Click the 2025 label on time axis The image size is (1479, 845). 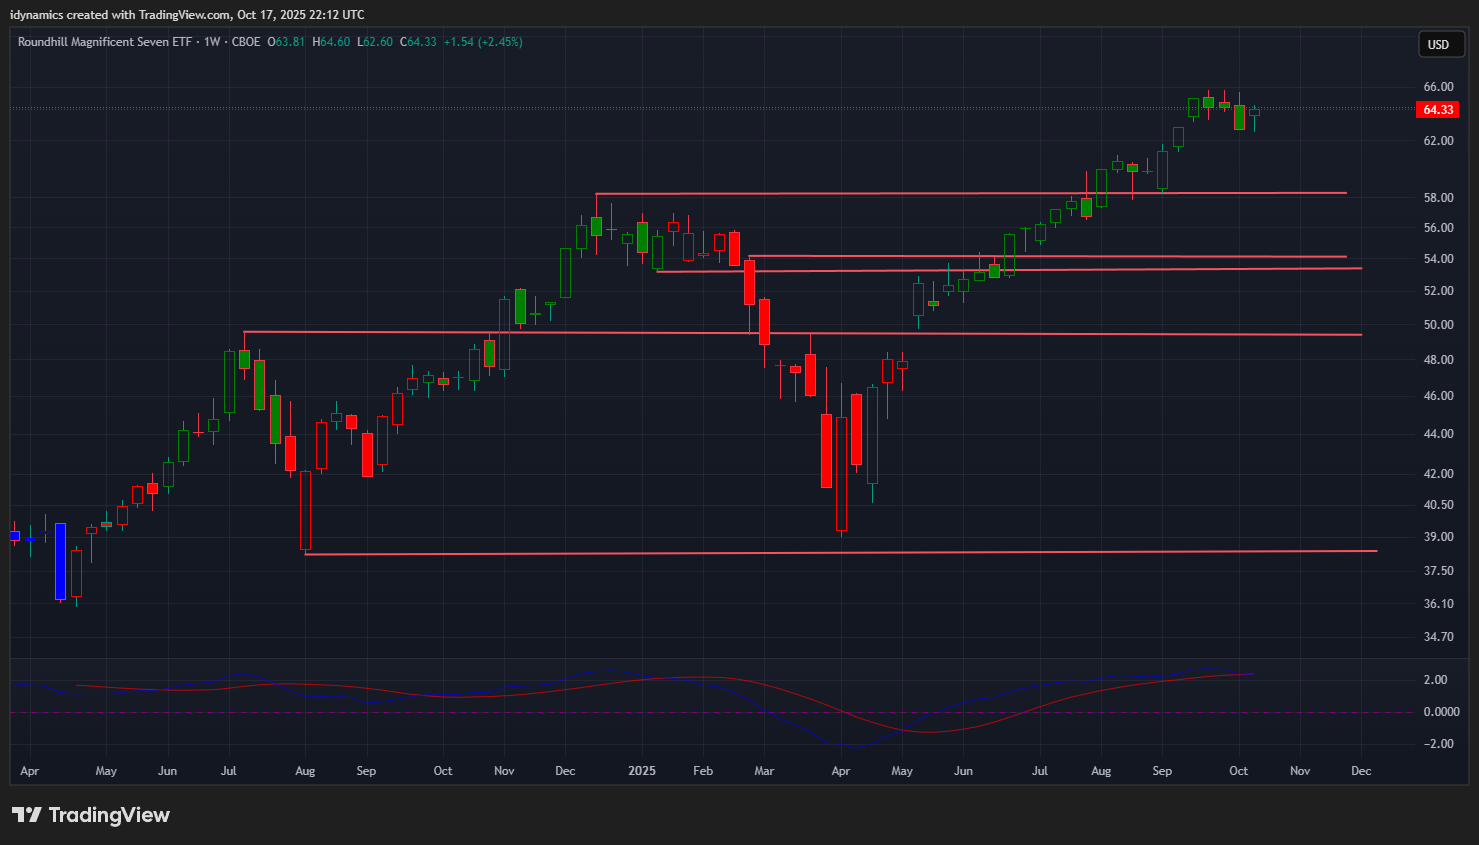(x=642, y=771)
